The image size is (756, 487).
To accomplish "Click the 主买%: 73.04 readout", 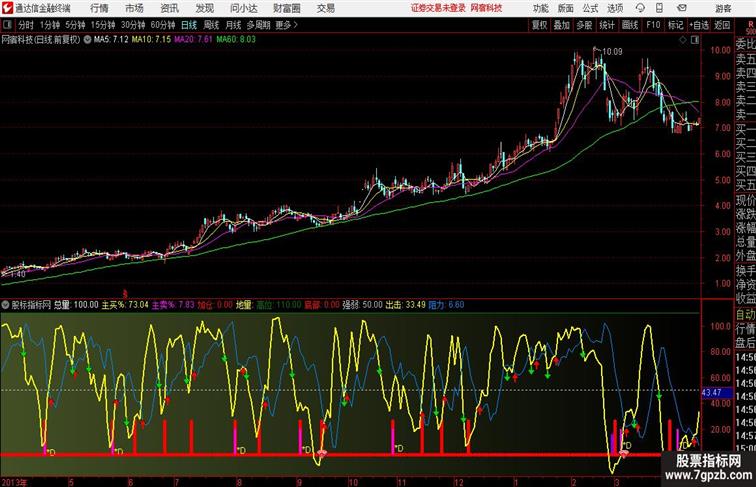I will (125, 305).
